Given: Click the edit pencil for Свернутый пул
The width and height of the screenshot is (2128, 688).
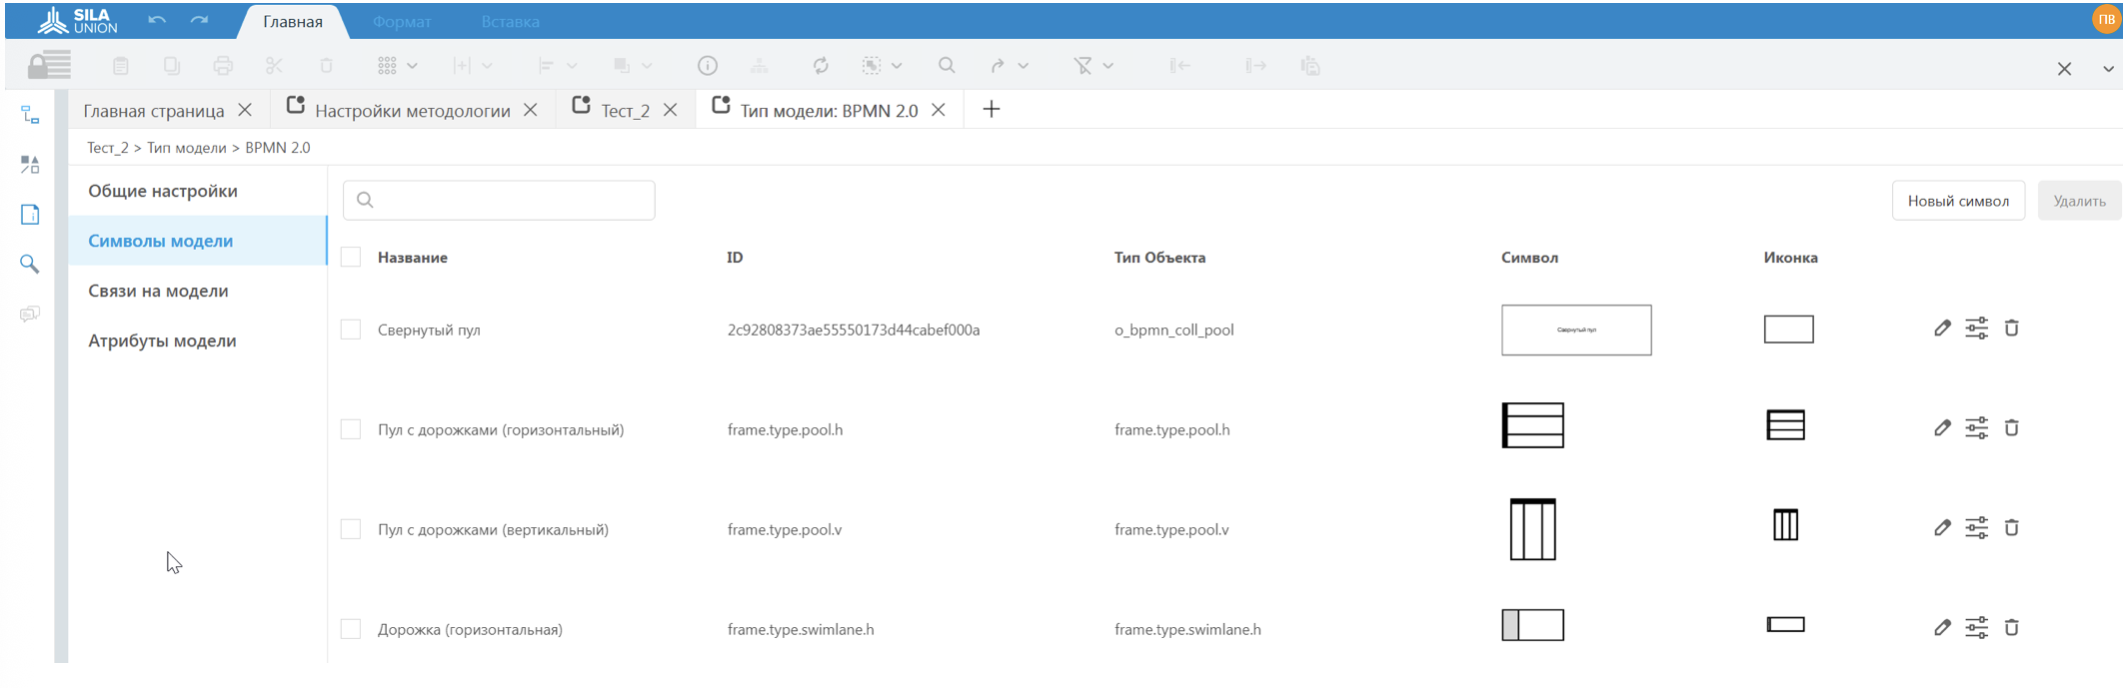Looking at the screenshot, I should pyautogui.click(x=1941, y=328).
